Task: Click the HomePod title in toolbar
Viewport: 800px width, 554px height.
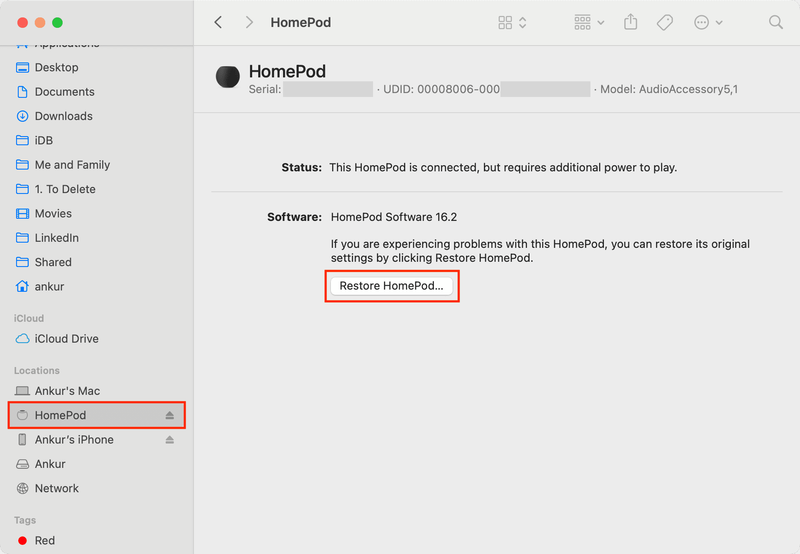Action: 301,22
